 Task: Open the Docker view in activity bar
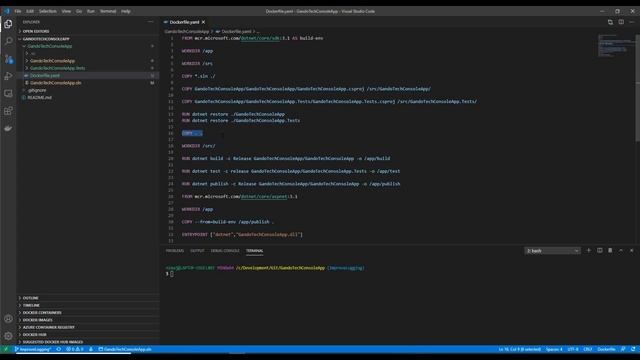tap(8, 128)
